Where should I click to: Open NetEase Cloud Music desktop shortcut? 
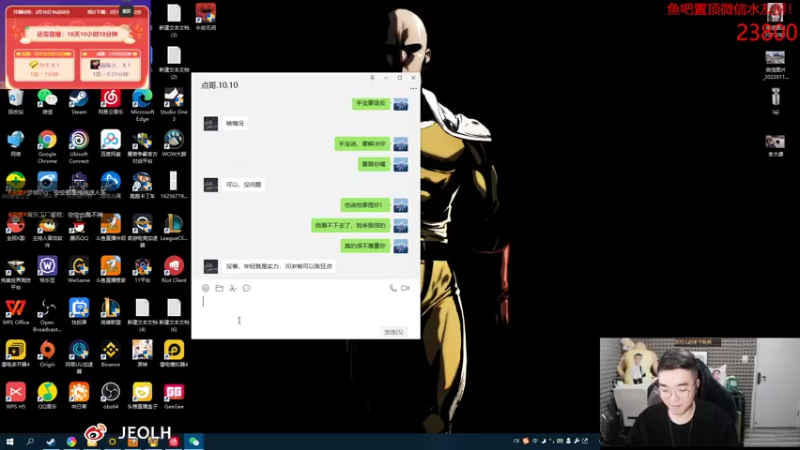pos(111,102)
